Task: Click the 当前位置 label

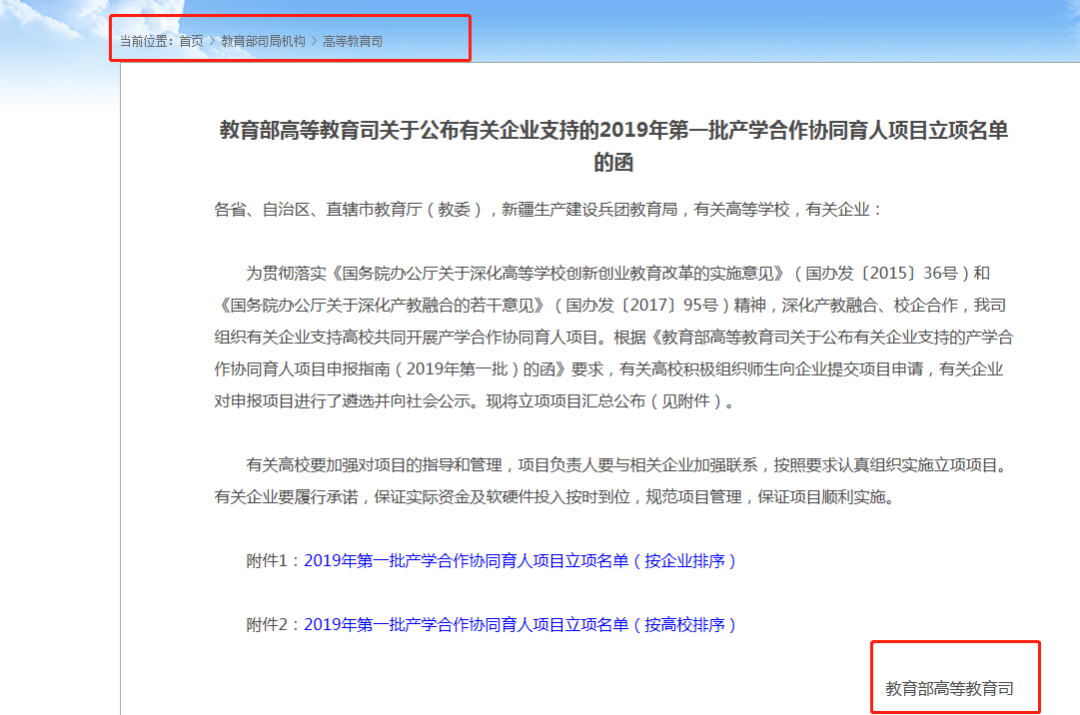Action: click(x=146, y=41)
